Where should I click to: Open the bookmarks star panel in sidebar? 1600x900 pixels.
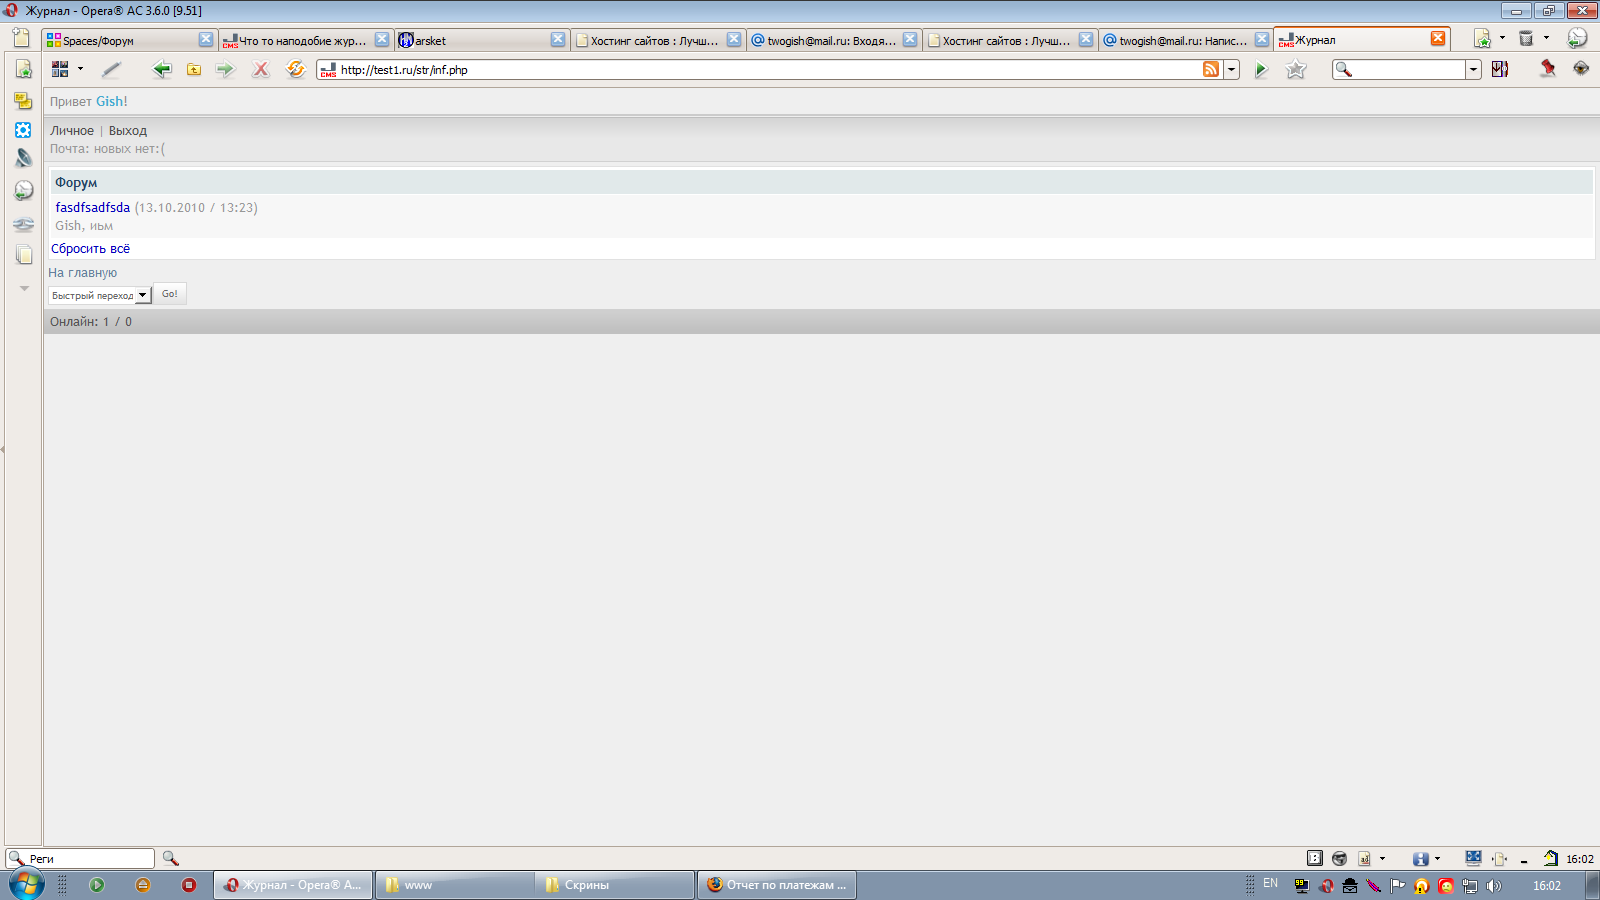[x=23, y=69]
